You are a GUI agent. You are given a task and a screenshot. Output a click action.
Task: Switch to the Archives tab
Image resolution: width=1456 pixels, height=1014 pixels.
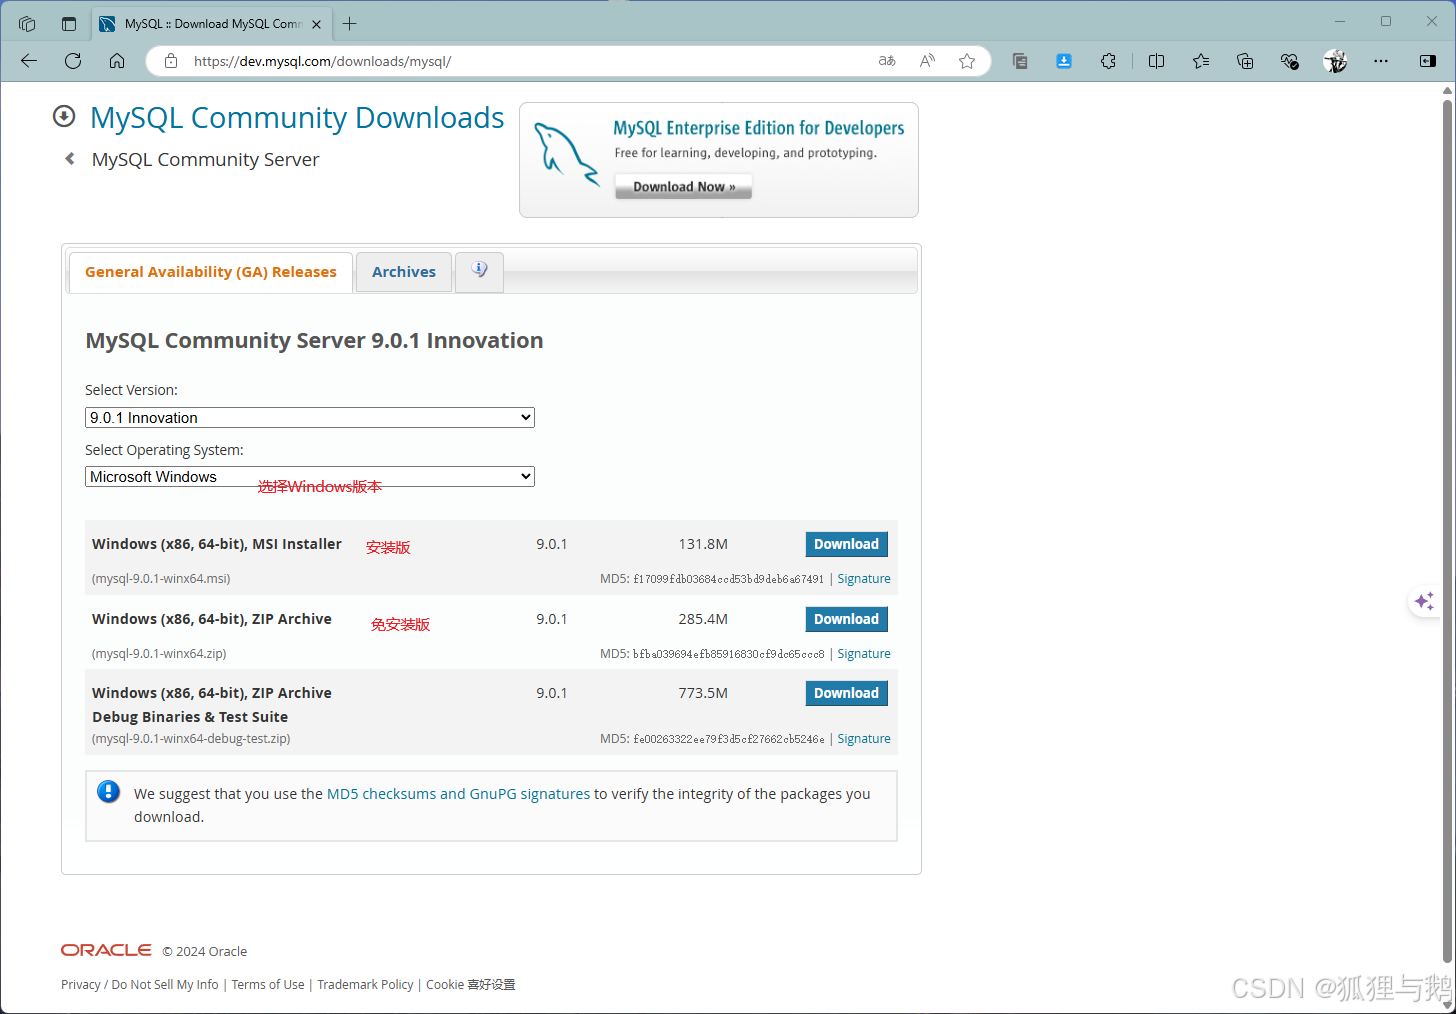tap(404, 272)
